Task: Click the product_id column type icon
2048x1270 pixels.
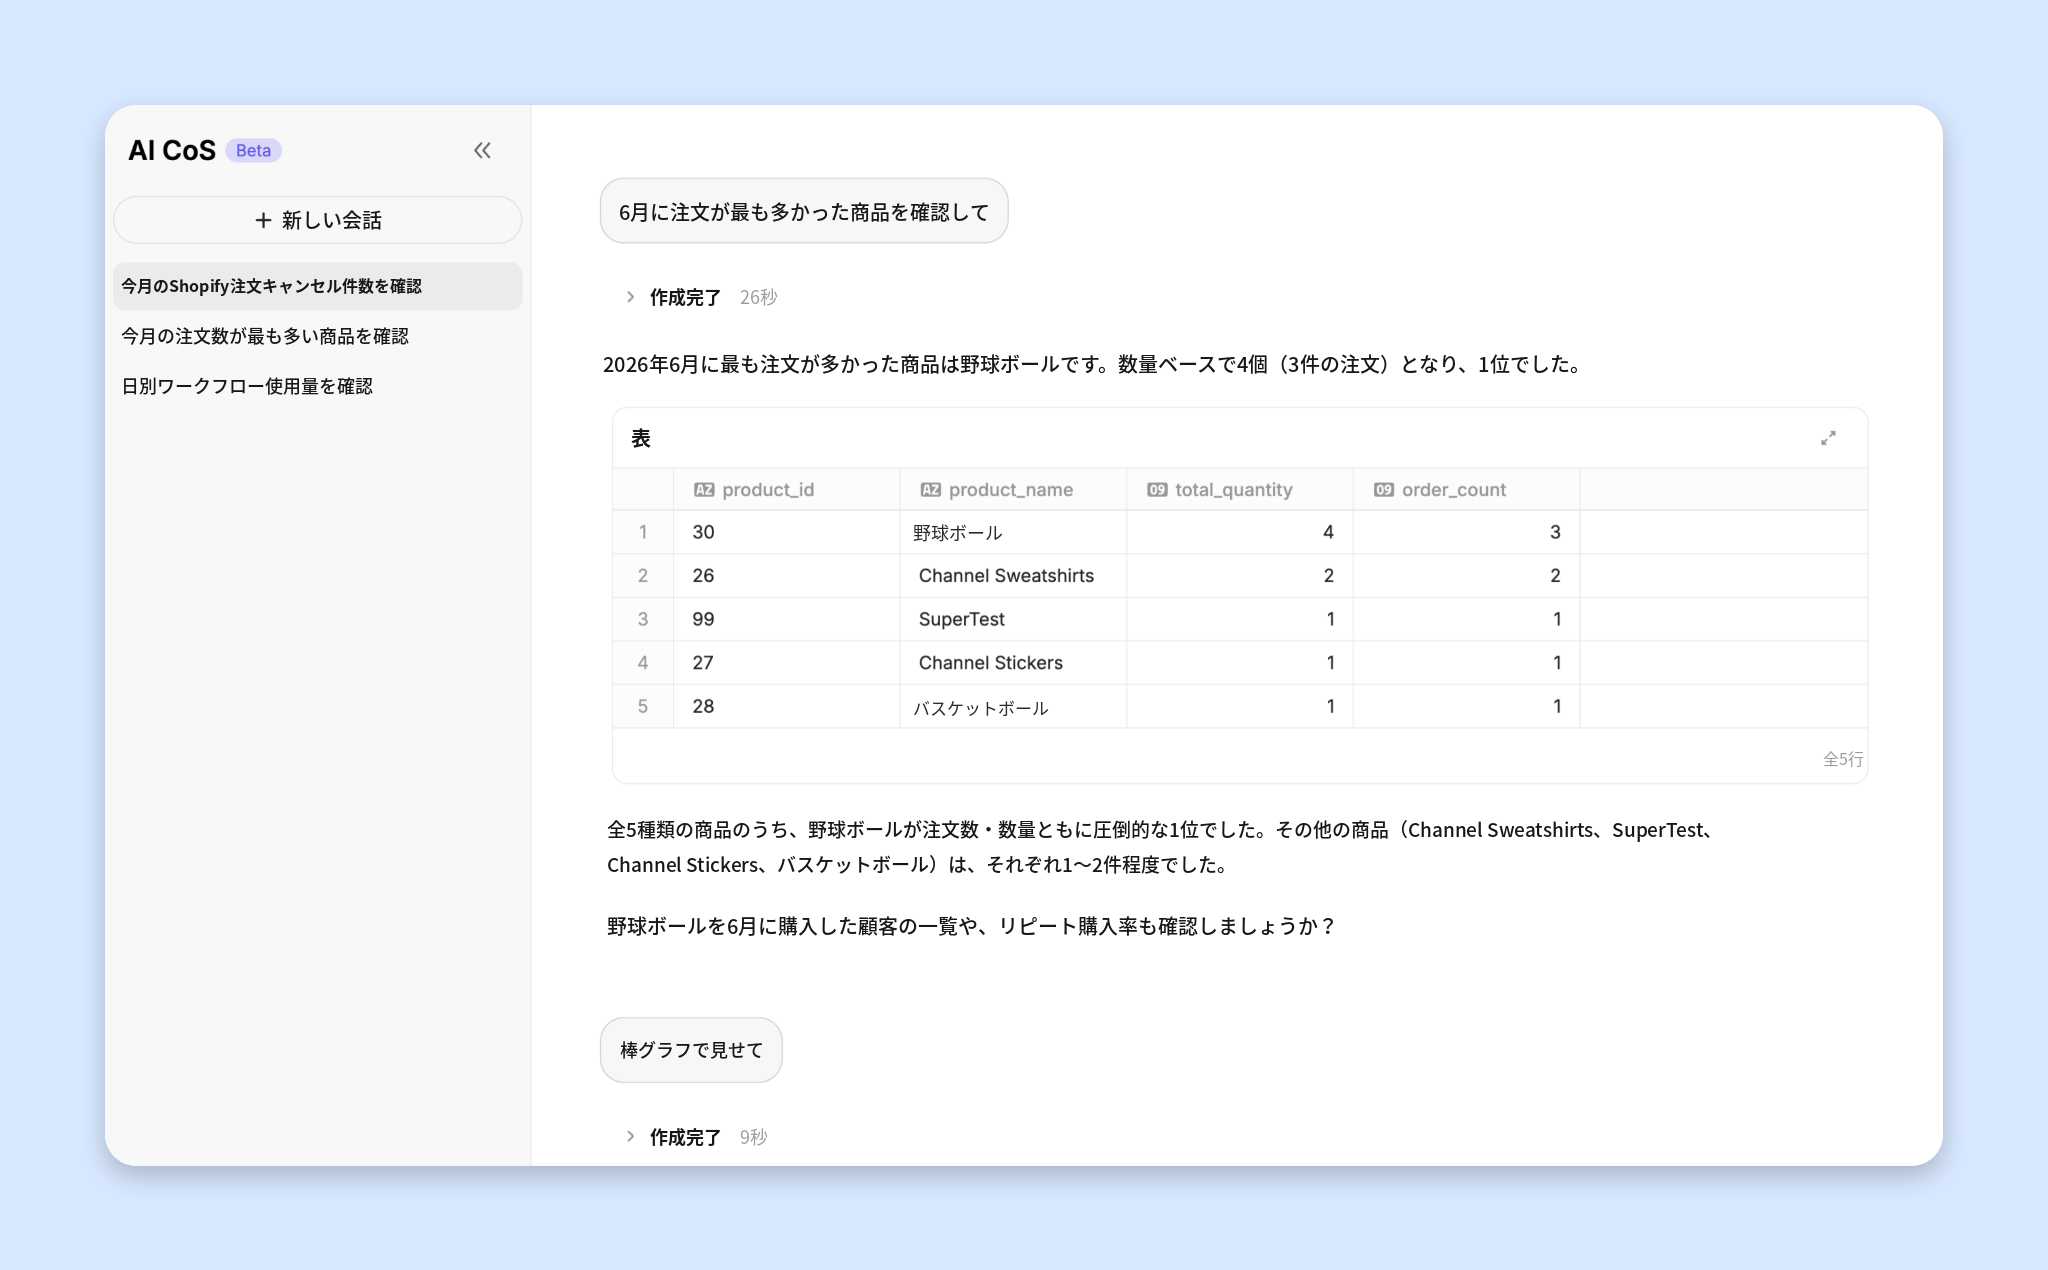Action: coord(704,490)
